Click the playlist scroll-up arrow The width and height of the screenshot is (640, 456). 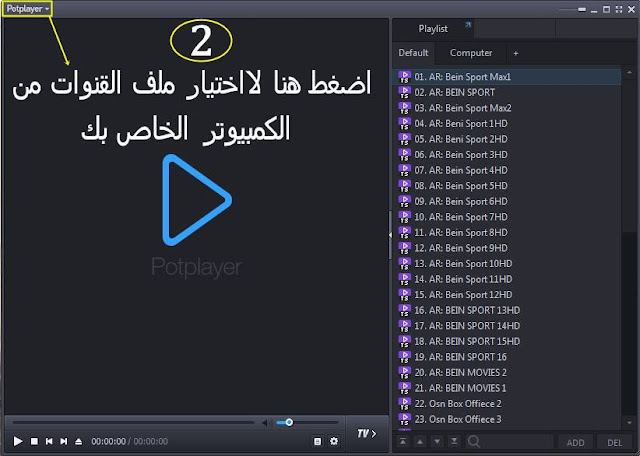coord(629,73)
